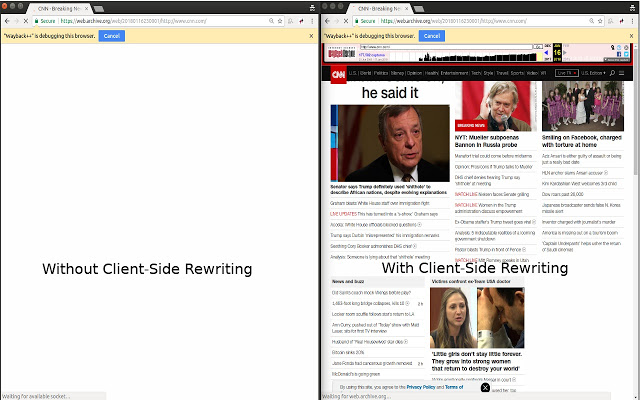Open the Politics section in CNN nav

pos(380,73)
